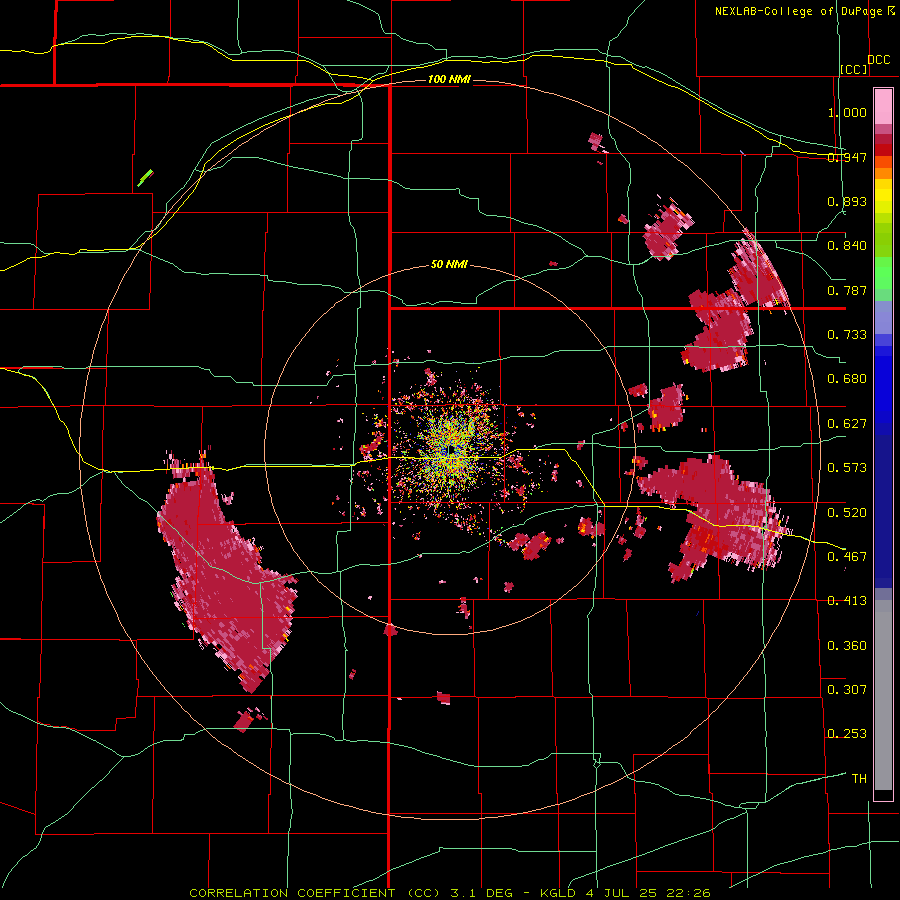Select the 0.733 scale value
Screen dimensions: 900x900
[x=847, y=335]
